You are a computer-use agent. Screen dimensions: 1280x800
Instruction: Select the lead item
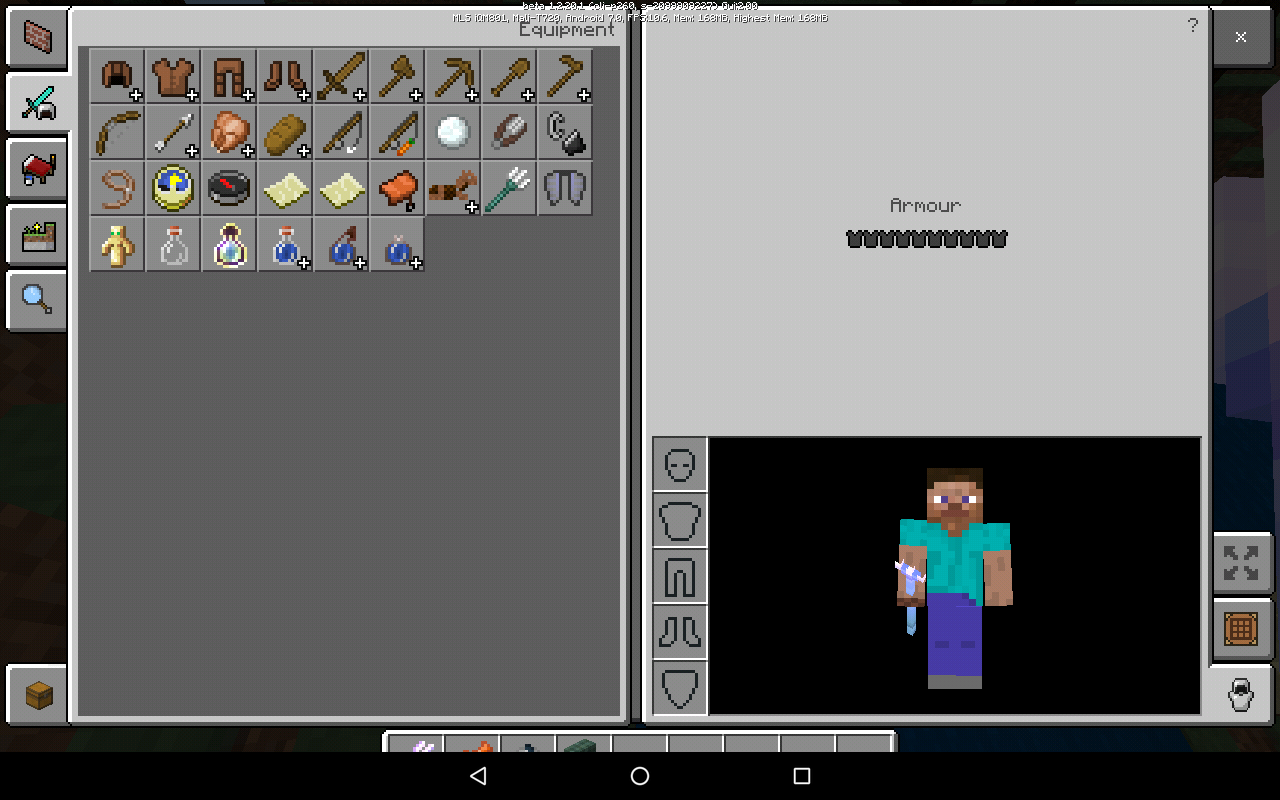117,188
